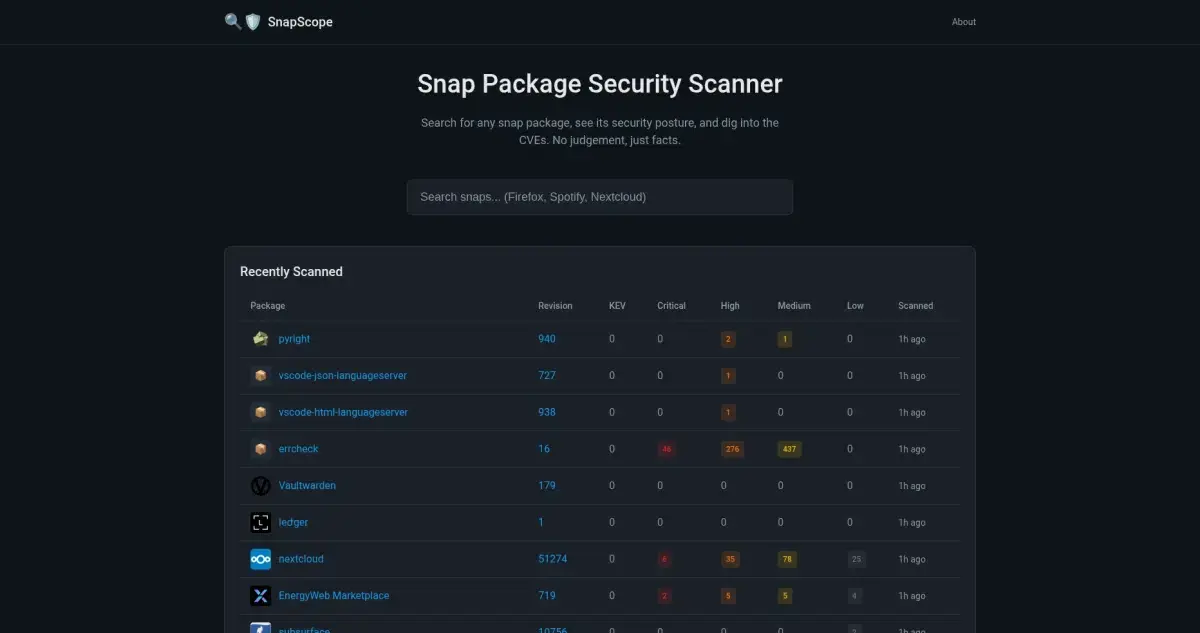
Task: Open revision 940 for pyright
Action: [547, 338]
